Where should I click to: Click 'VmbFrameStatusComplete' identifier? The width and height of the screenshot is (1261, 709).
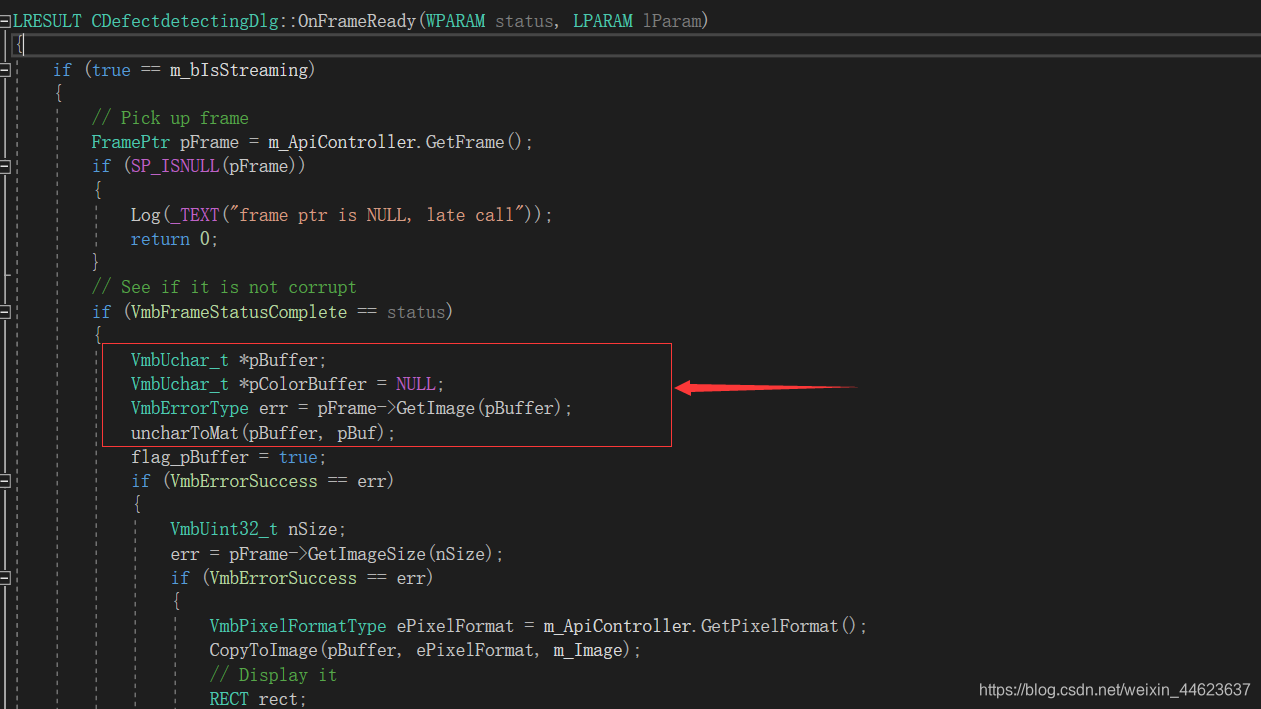(x=238, y=312)
